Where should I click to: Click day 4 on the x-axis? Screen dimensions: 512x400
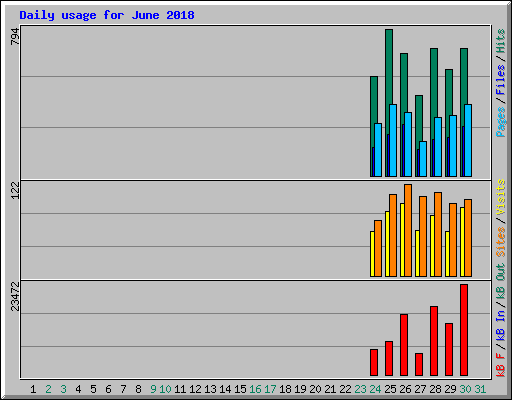click(x=78, y=389)
